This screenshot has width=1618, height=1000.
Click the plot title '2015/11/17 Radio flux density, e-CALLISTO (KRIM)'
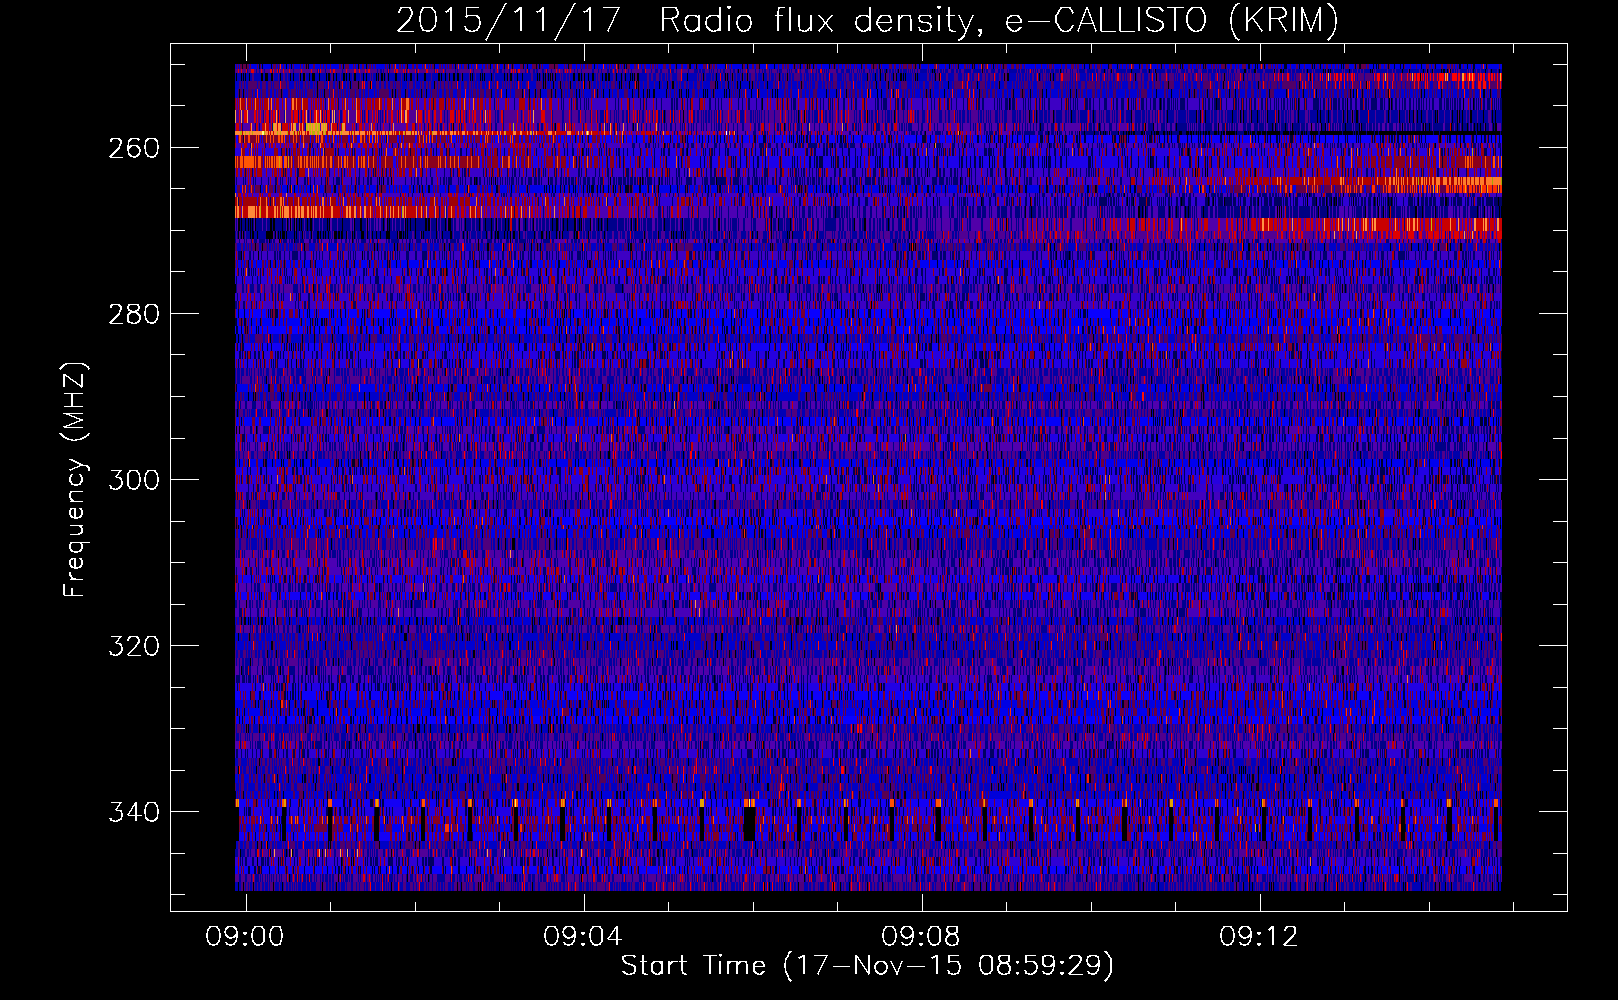coord(867,21)
